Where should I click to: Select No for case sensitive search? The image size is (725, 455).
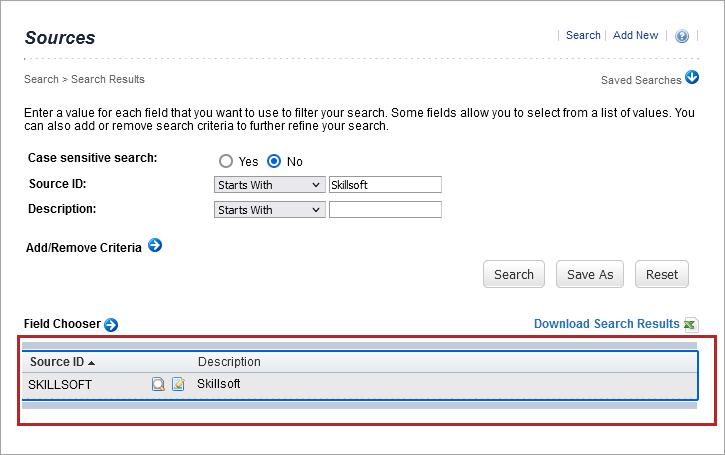(274, 161)
